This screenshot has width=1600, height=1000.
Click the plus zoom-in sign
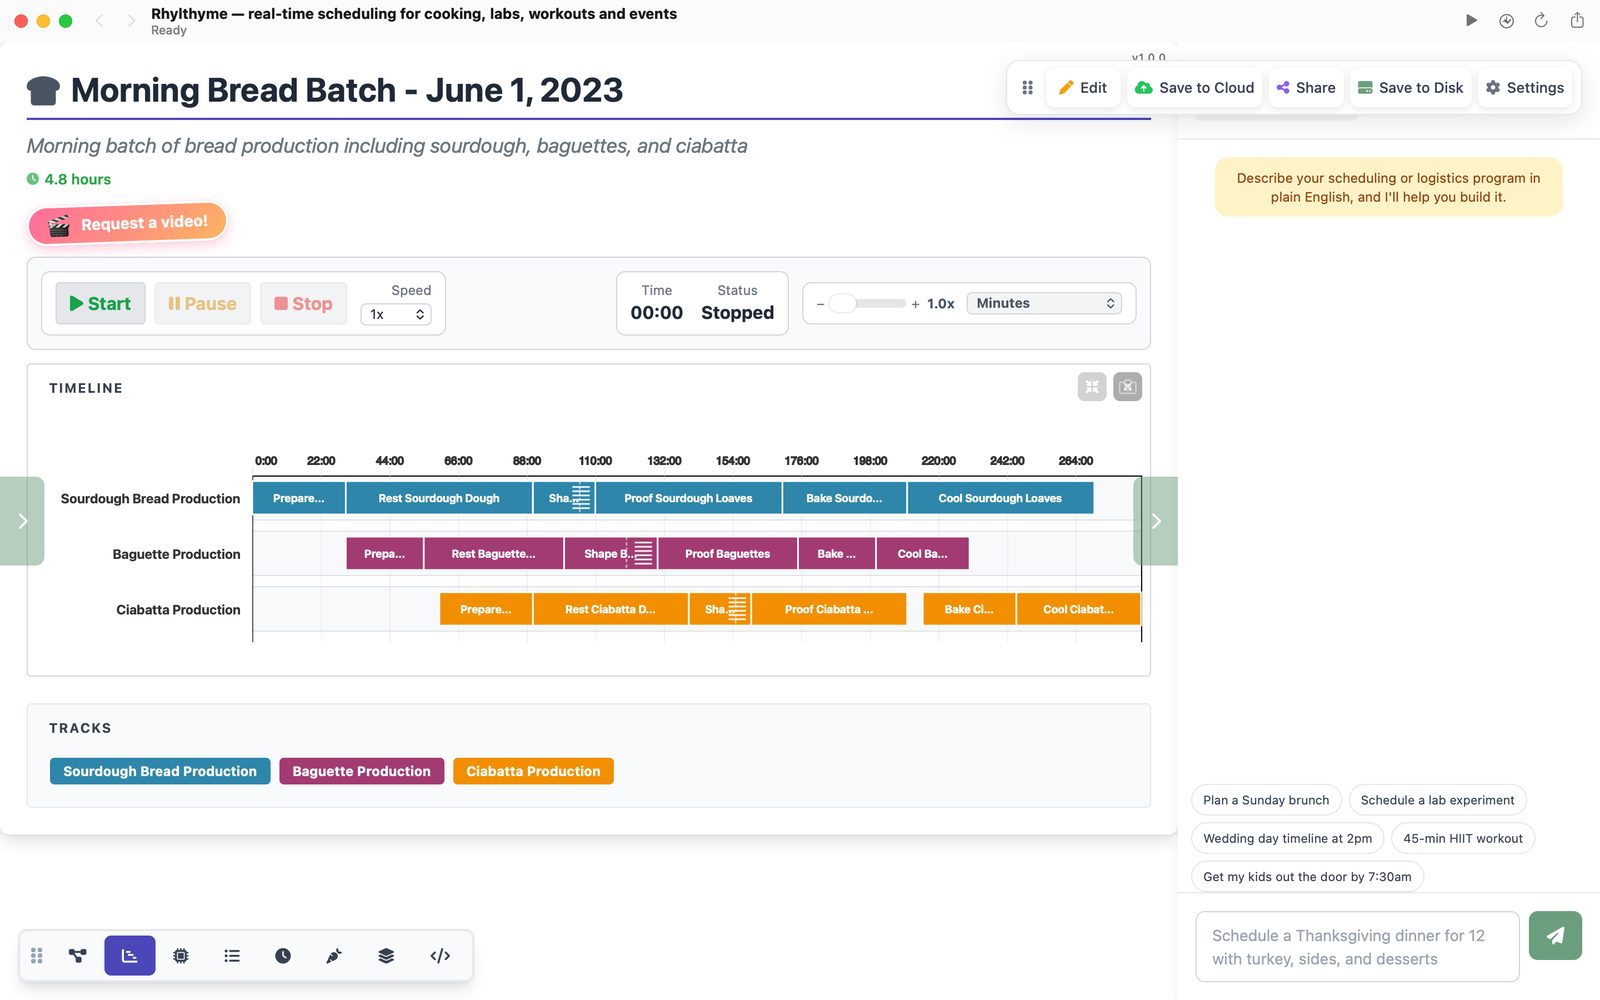(x=915, y=304)
